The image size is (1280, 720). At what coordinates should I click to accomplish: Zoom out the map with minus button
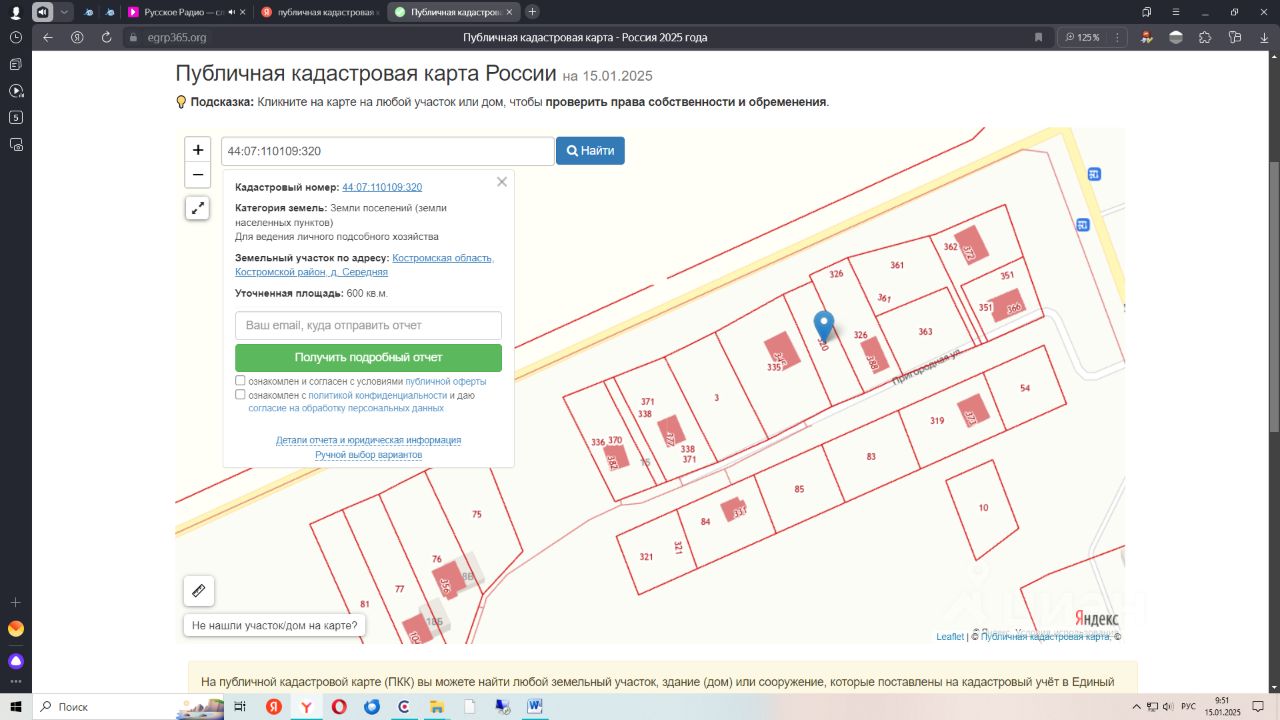pos(198,175)
